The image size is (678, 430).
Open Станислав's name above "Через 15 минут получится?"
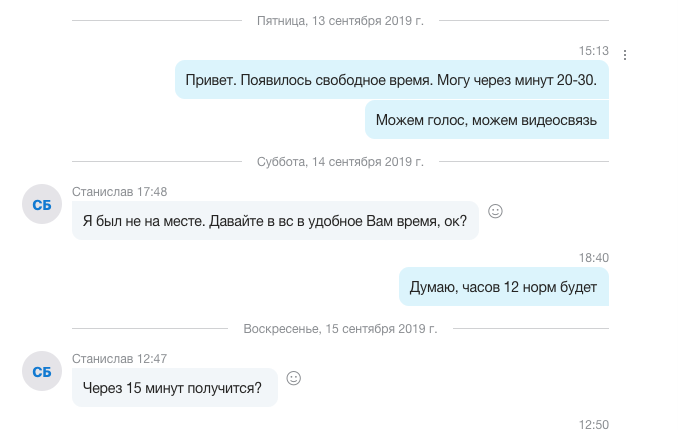(x=102, y=358)
